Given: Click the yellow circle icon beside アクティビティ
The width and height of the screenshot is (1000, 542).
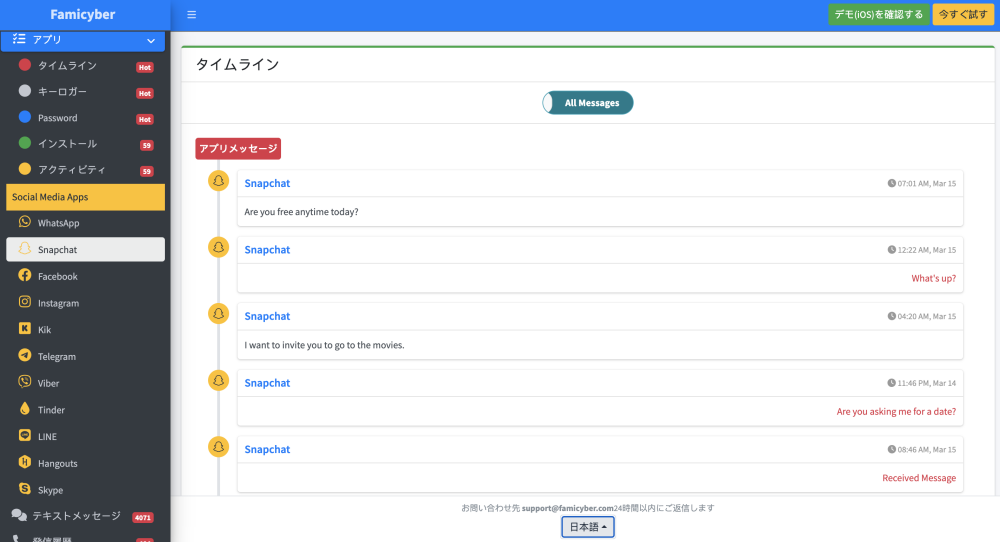Looking at the screenshot, I should tap(25, 169).
